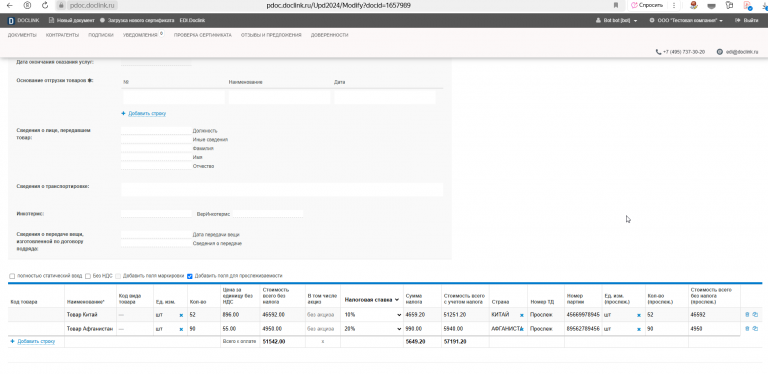Image resolution: width=768 pixels, height=374 pixels.
Task: Toggle полностью статический ввод checkbox
Action: click(x=12, y=276)
